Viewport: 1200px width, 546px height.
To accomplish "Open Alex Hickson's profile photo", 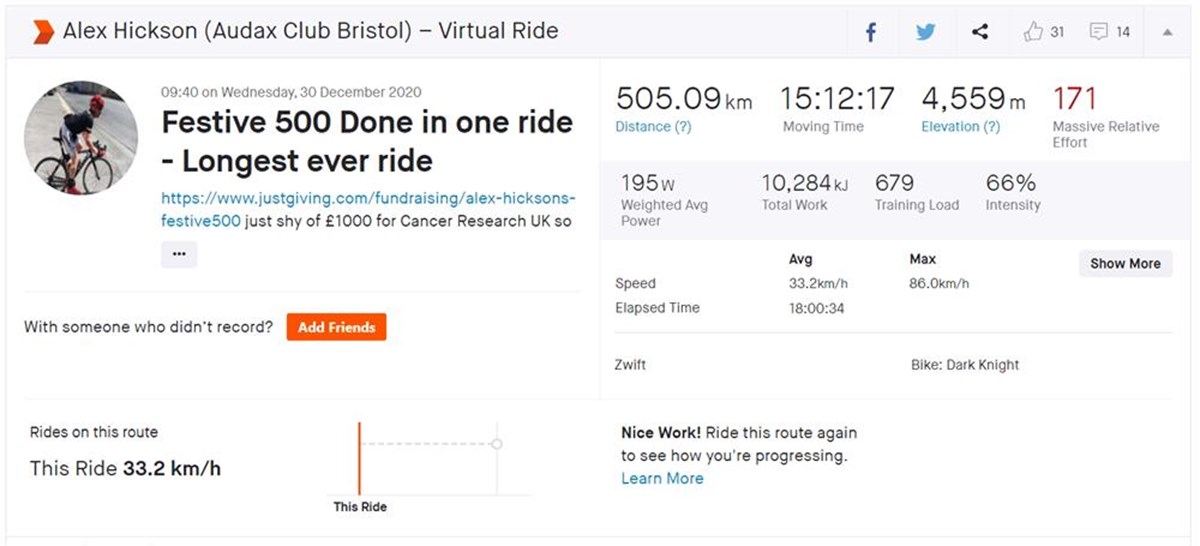I will 81,139.
